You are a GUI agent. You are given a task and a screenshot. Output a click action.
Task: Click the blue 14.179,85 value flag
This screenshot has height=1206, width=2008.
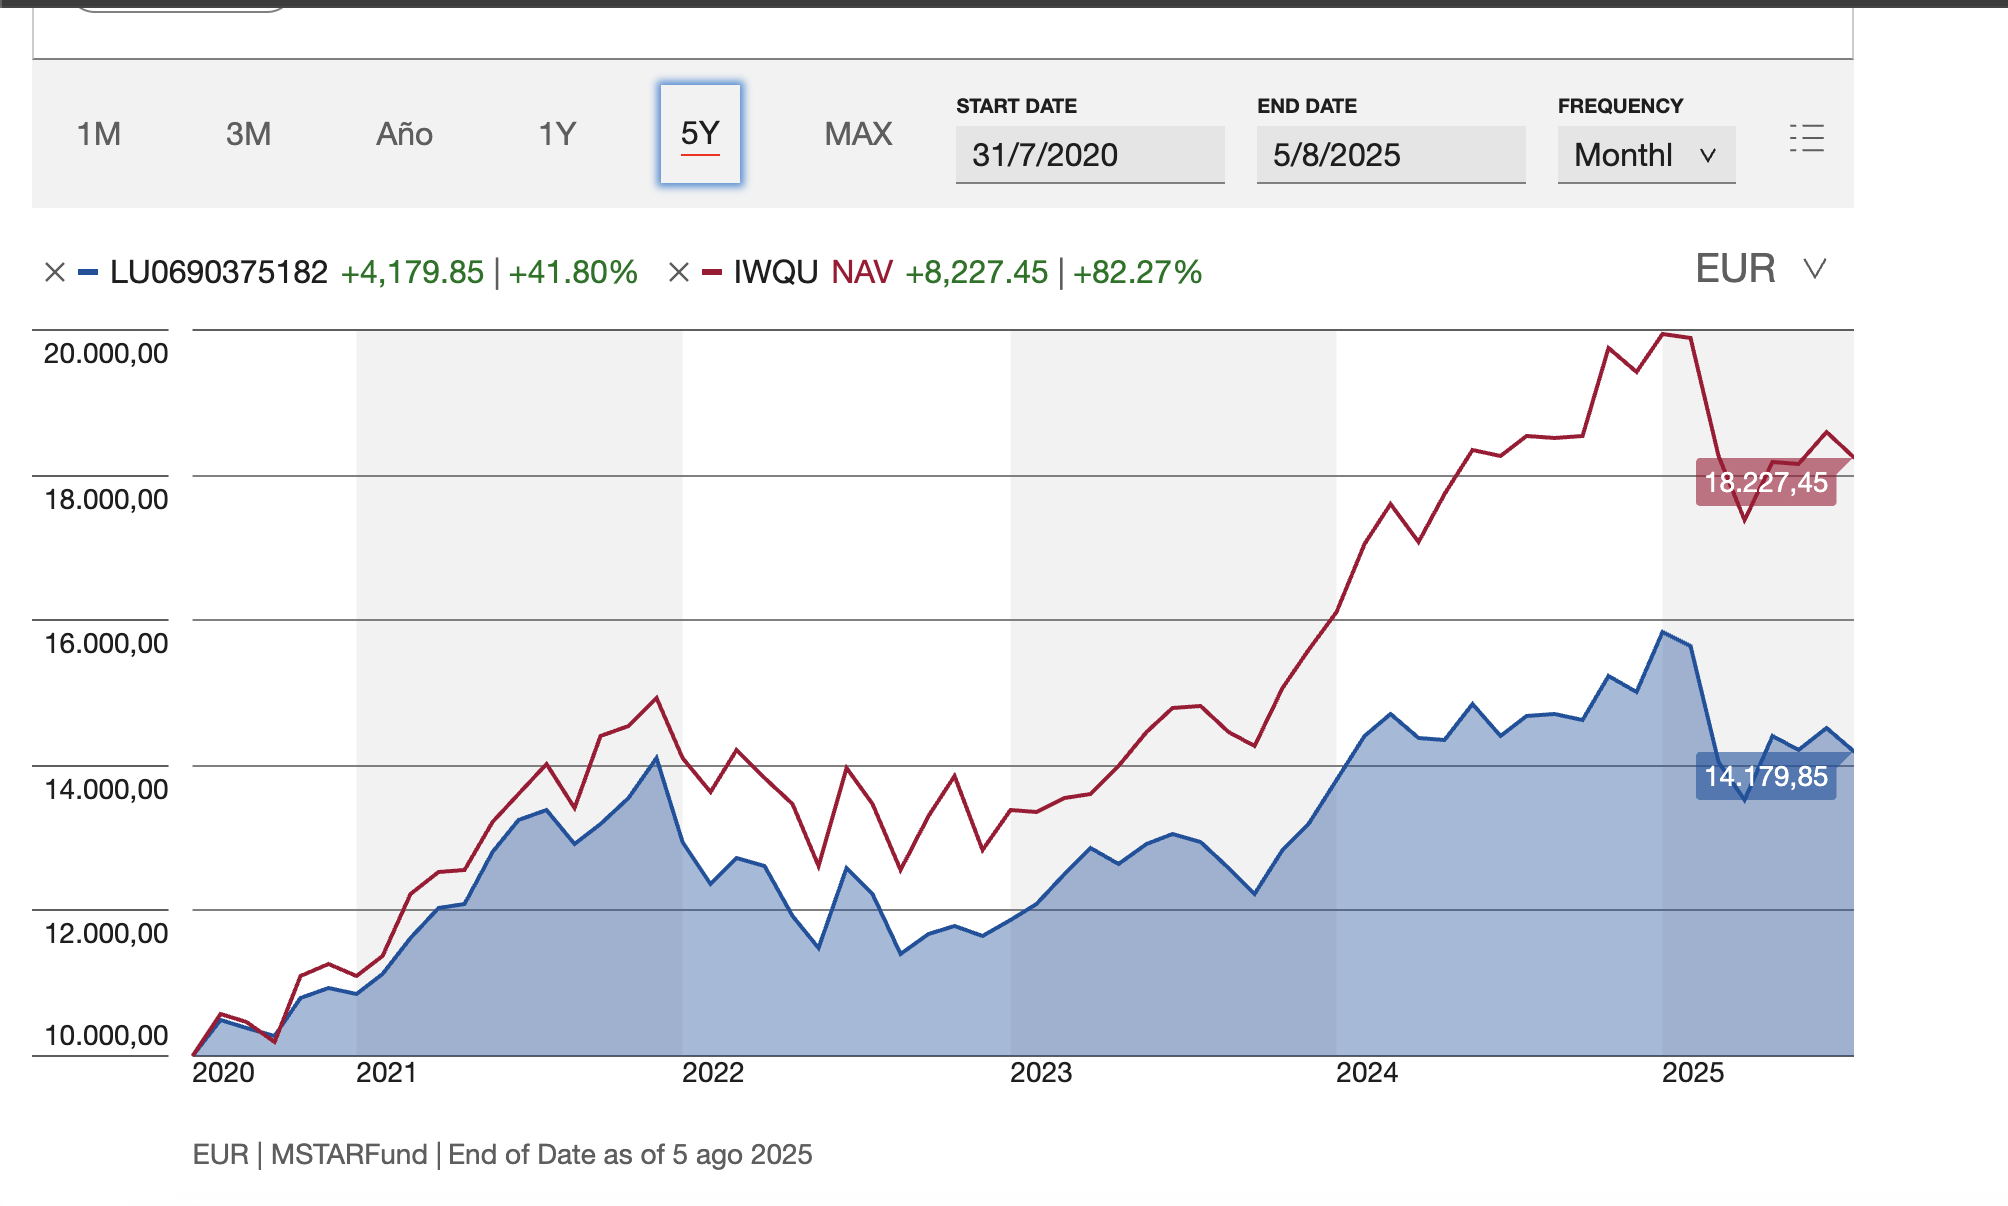pyautogui.click(x=1765, y=777)
